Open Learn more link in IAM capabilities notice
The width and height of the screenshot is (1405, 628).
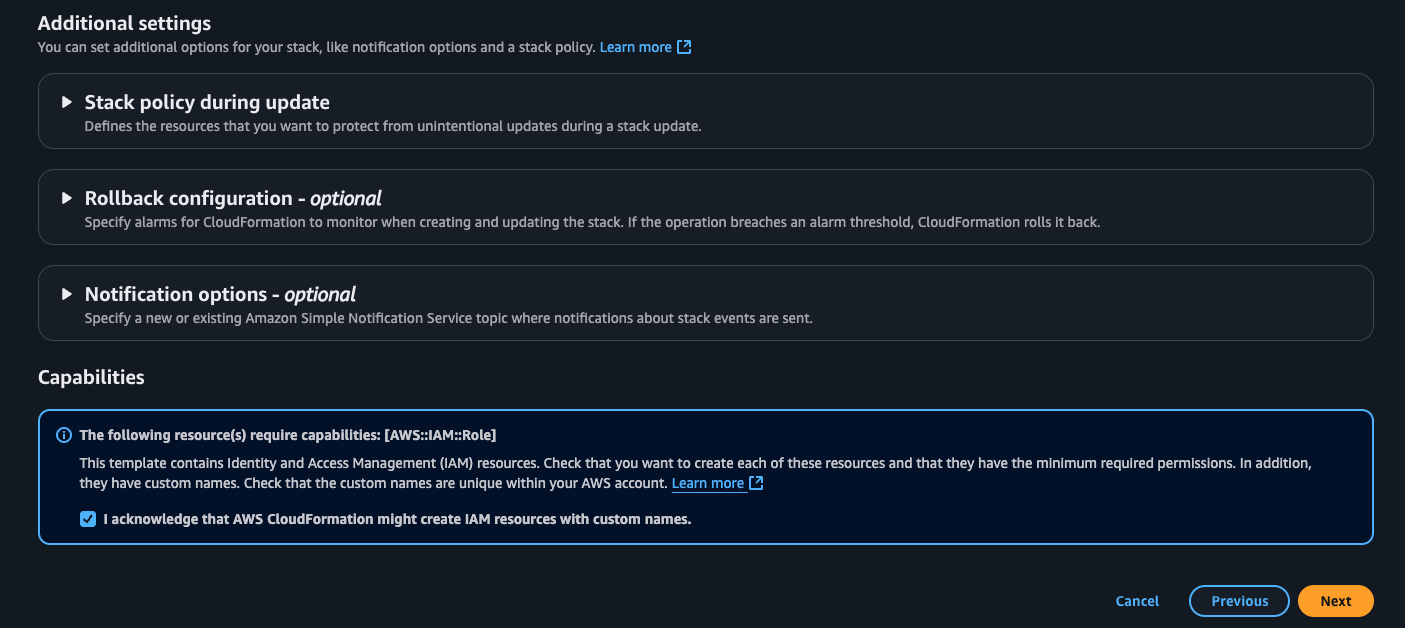point(707,484)
